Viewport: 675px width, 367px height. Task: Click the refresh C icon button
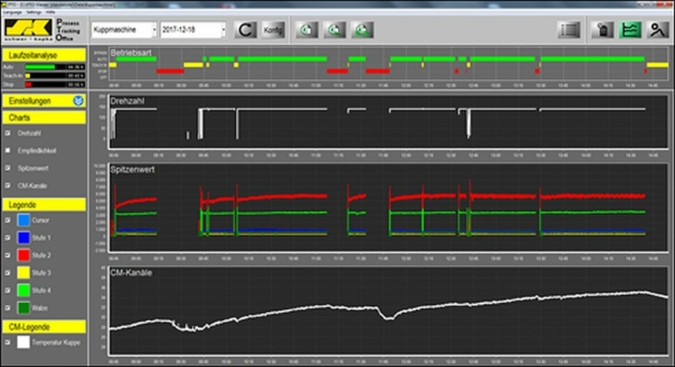point(245,30)
